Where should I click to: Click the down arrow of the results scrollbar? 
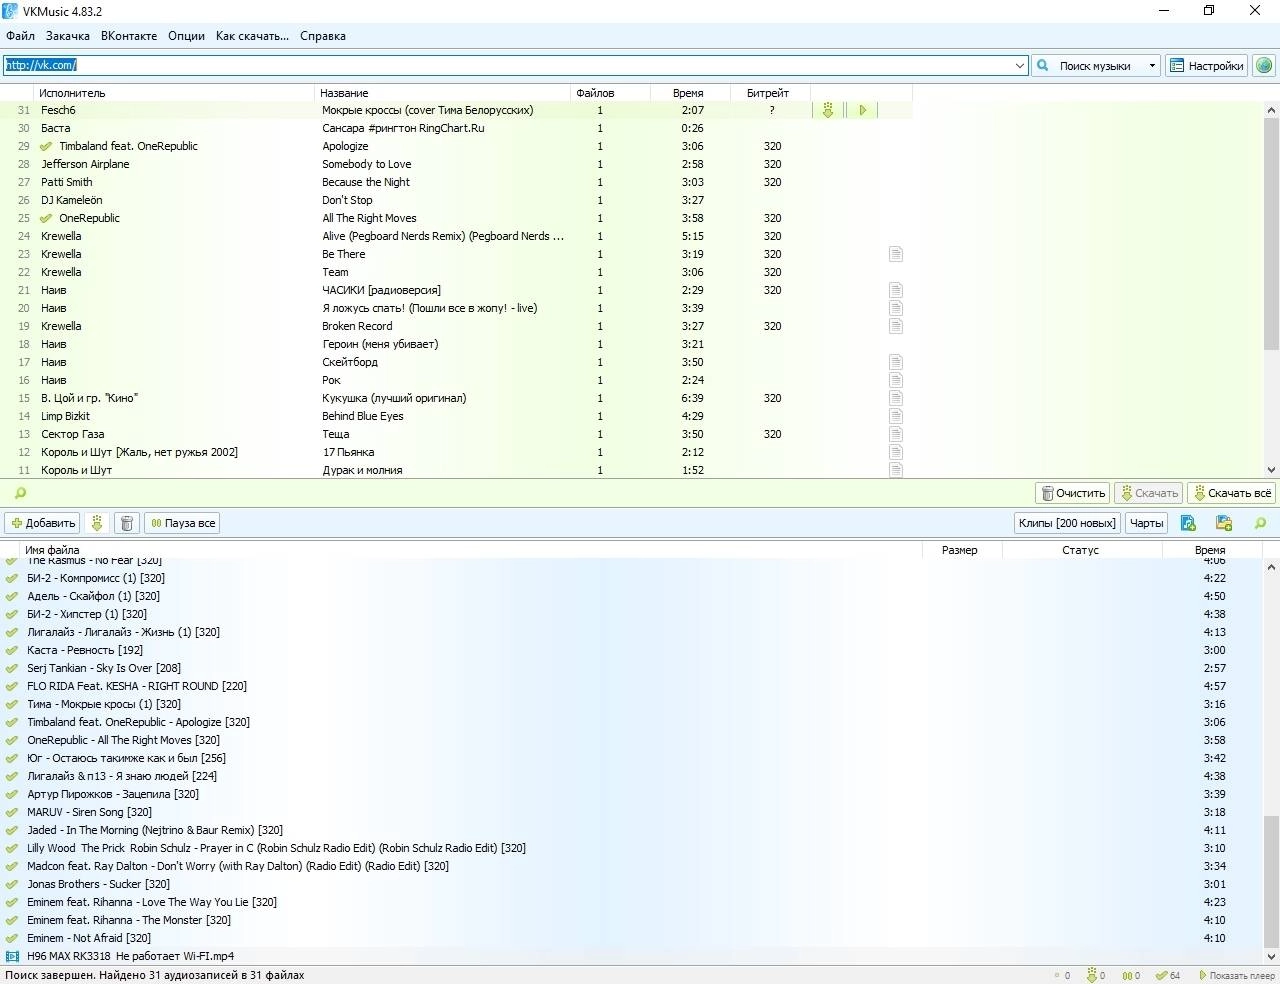1271,470
